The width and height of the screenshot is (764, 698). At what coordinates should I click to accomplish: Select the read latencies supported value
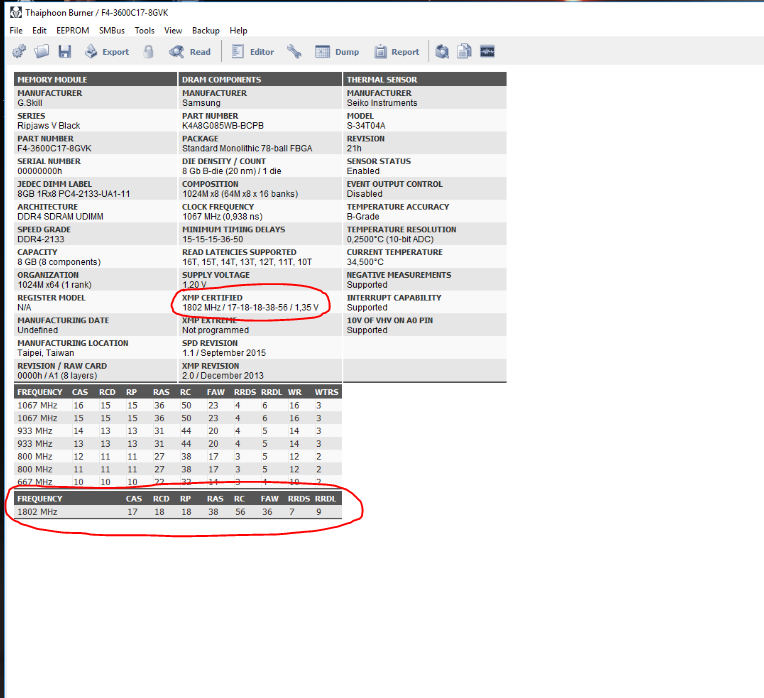point(247,262)
